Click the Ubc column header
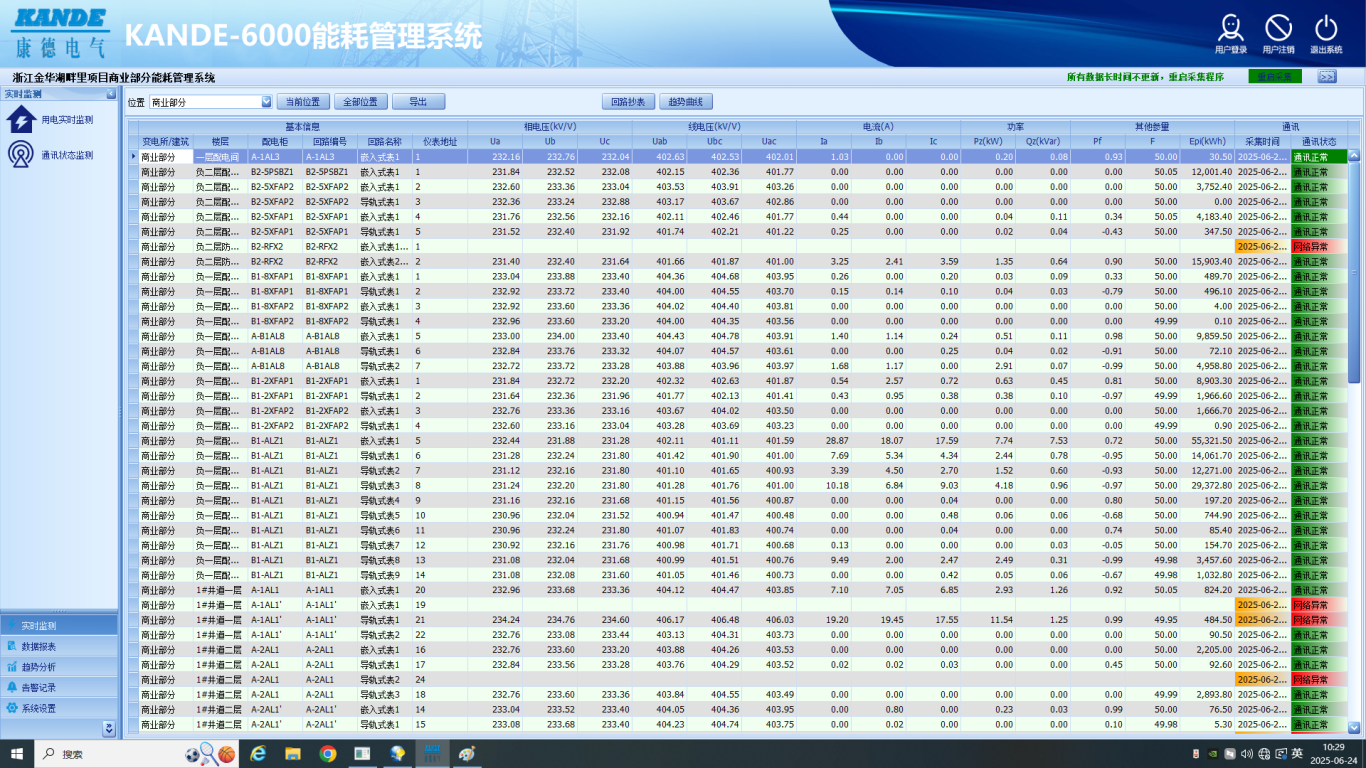1366x768 pixels. click(x=715, y=142)
